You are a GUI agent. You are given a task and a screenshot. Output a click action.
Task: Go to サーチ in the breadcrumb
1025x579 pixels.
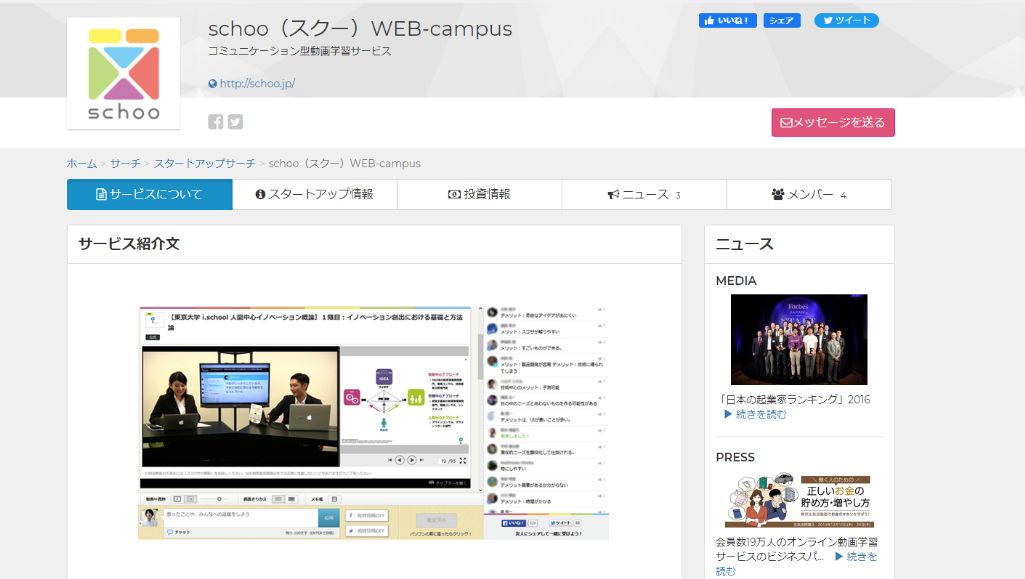point(125,163)
